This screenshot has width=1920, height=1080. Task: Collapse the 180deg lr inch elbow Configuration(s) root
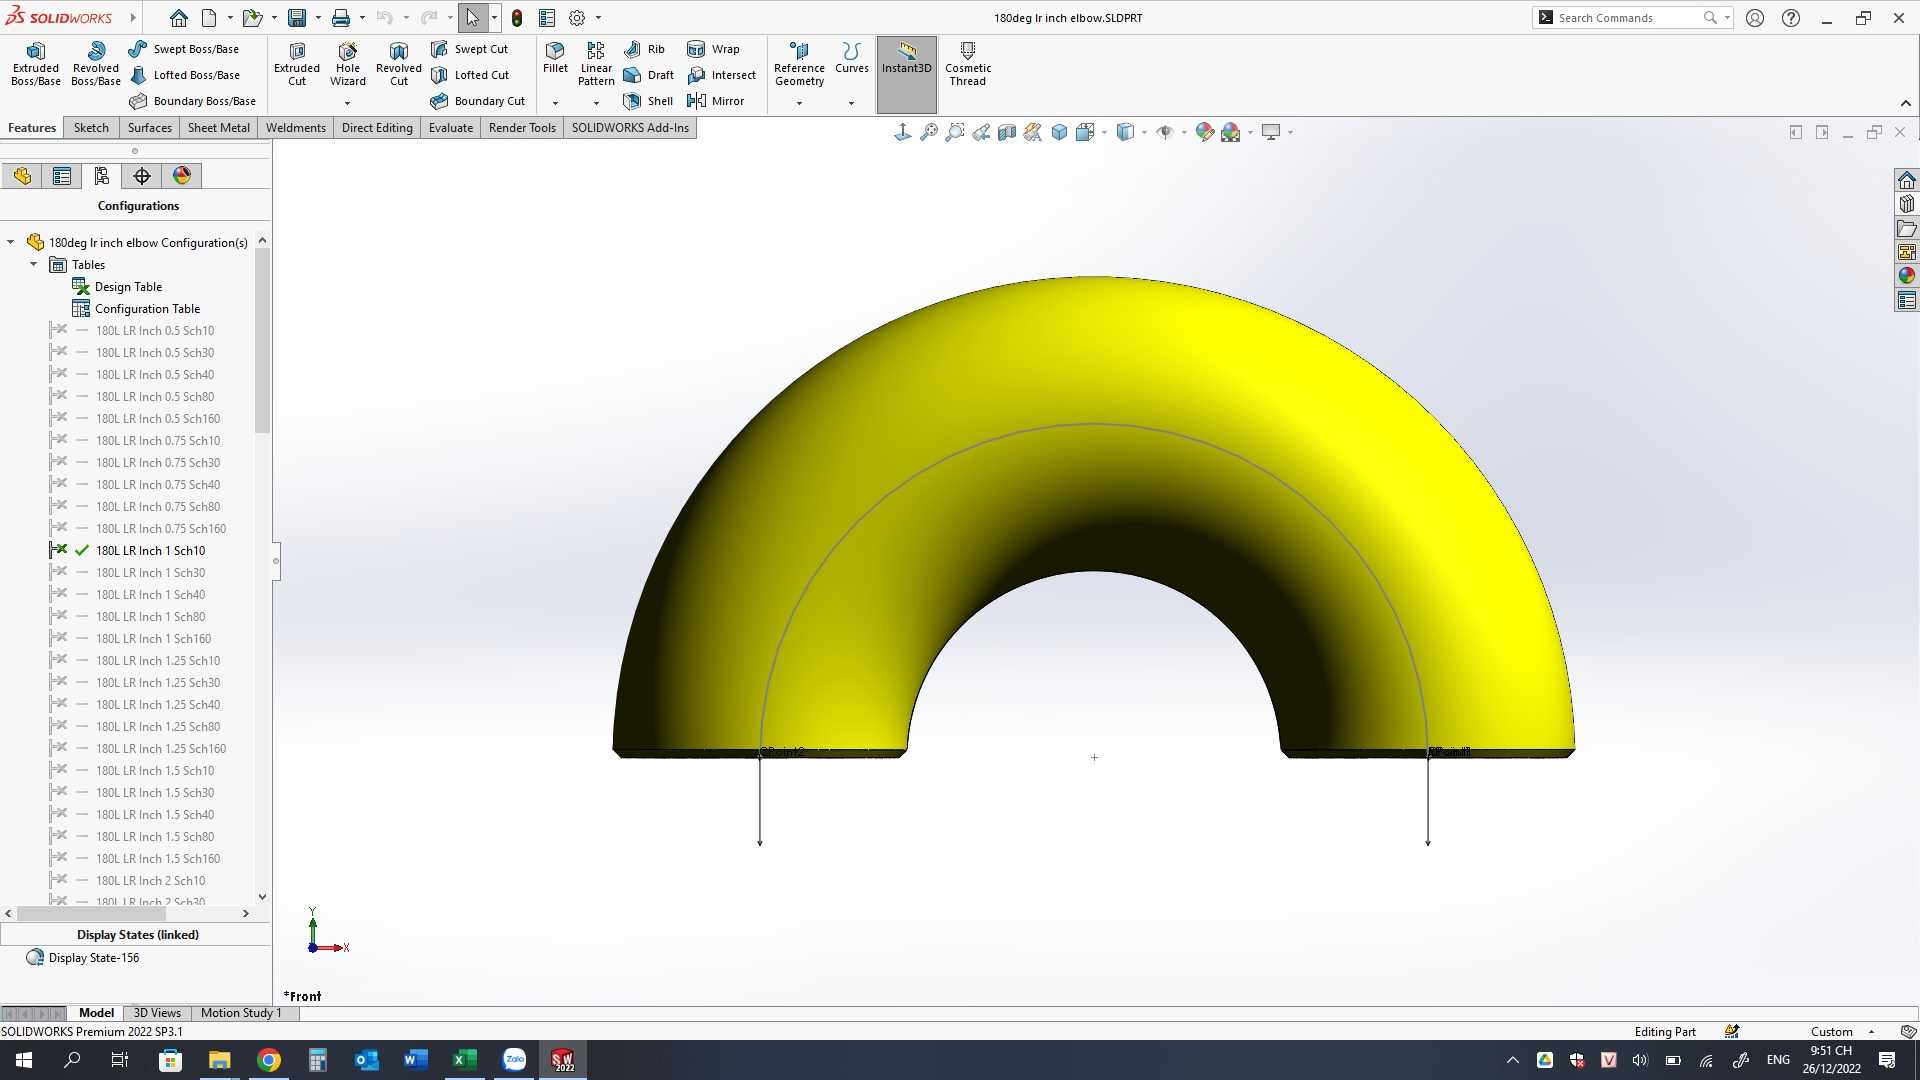coord(11,242)
